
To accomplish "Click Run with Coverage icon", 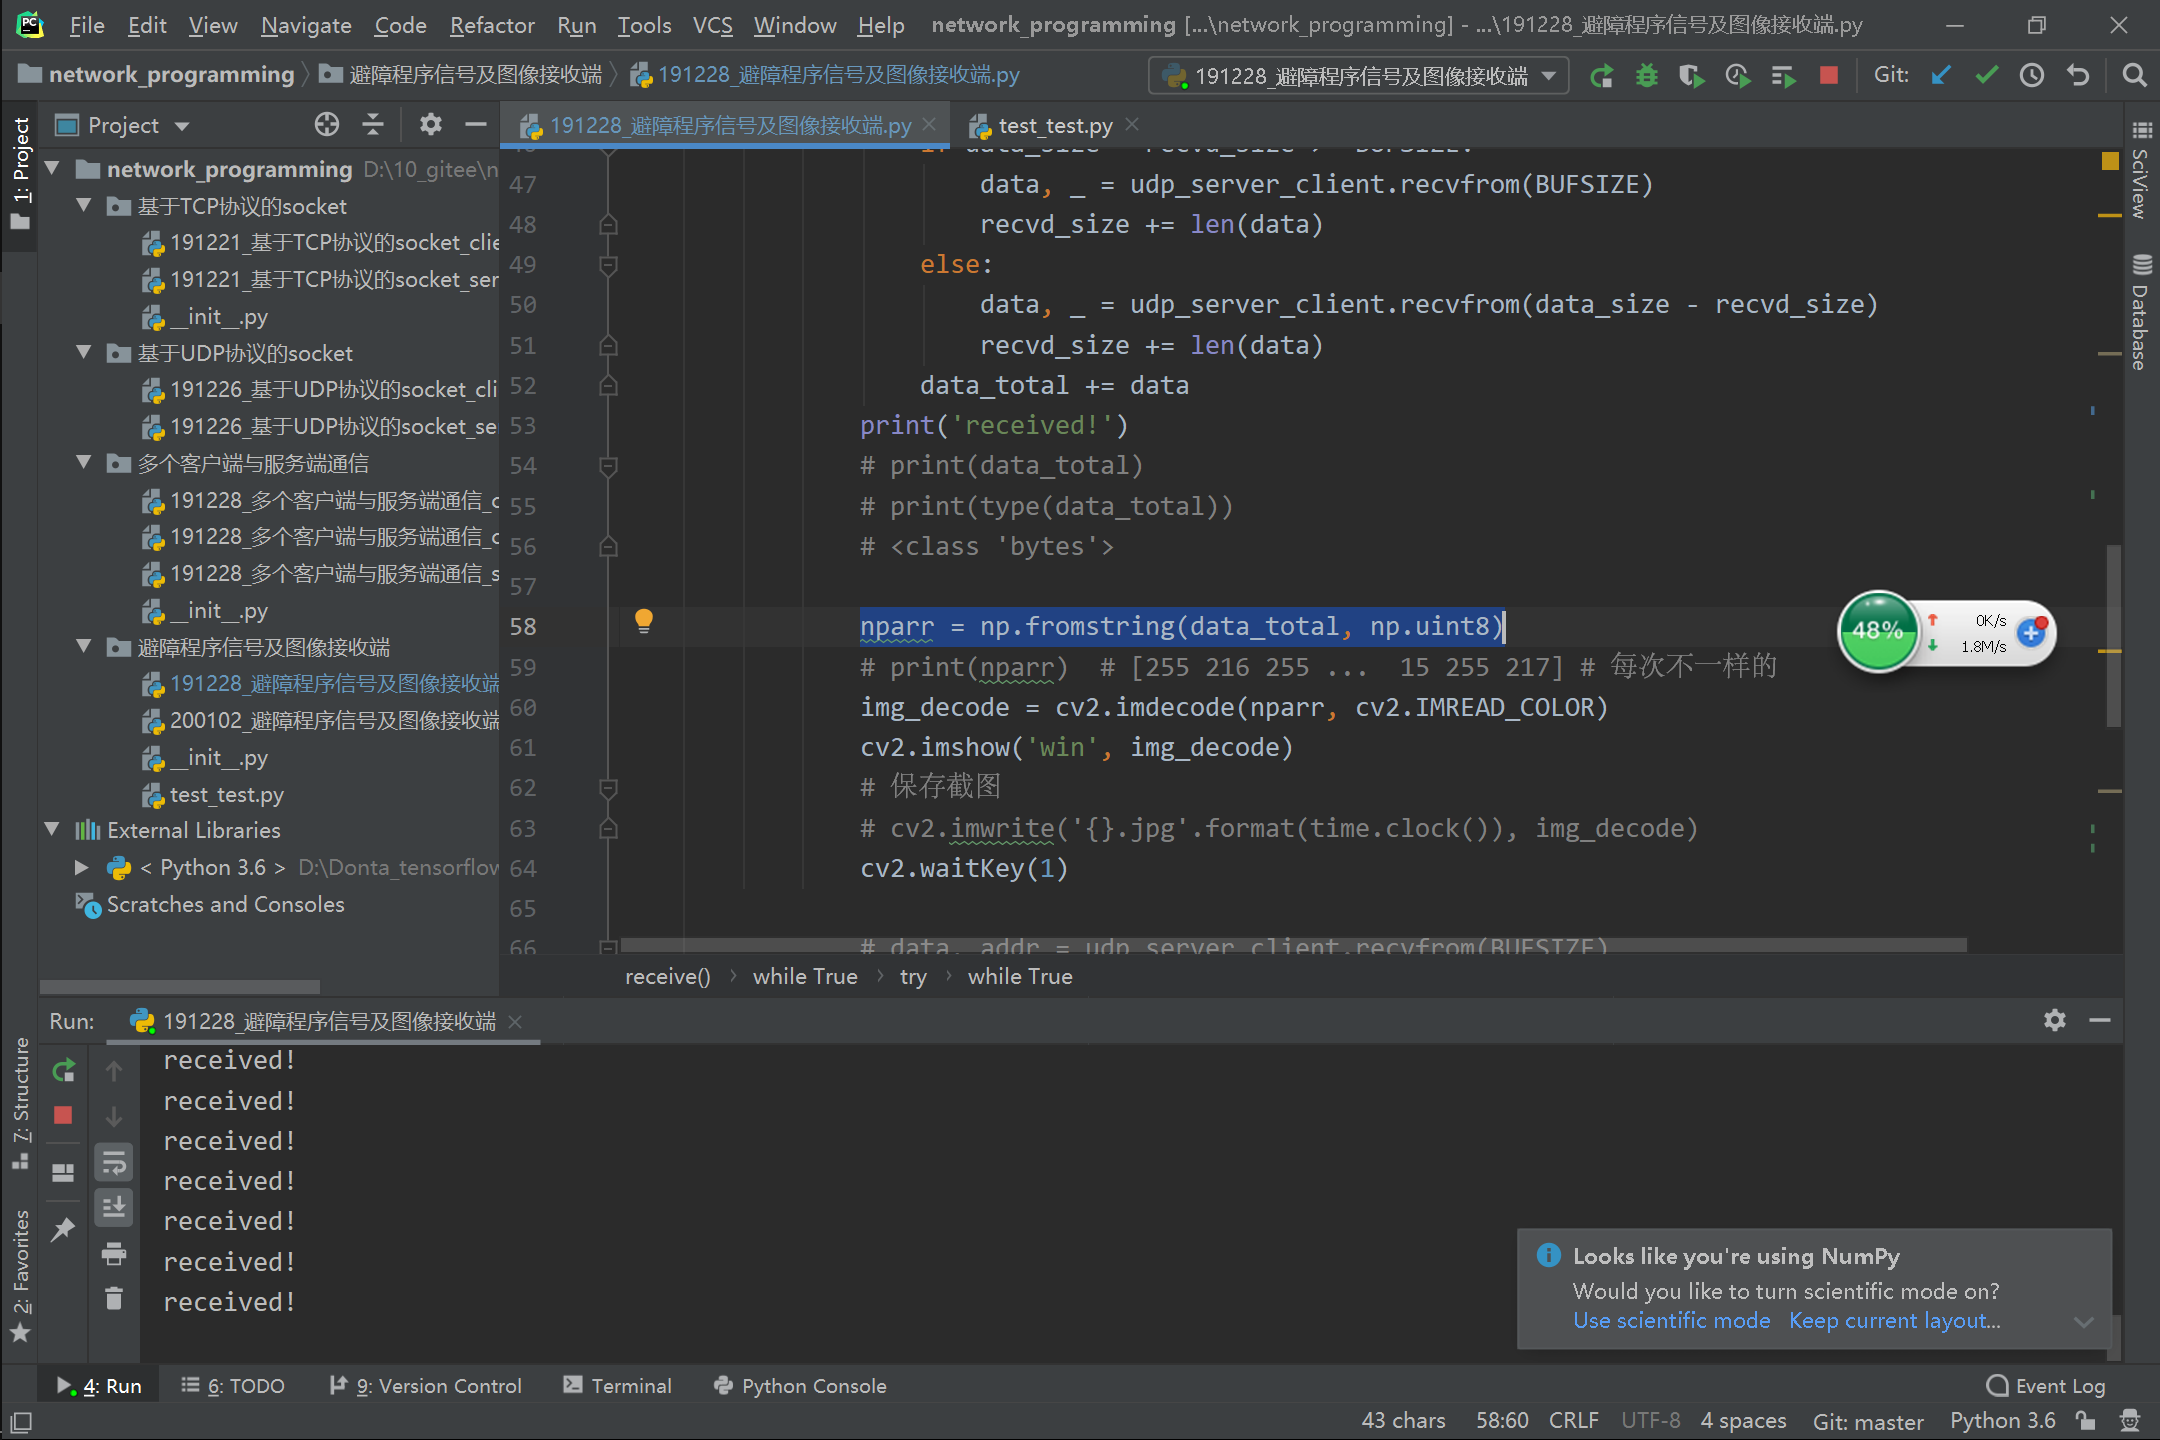I will pos(1691,75).
